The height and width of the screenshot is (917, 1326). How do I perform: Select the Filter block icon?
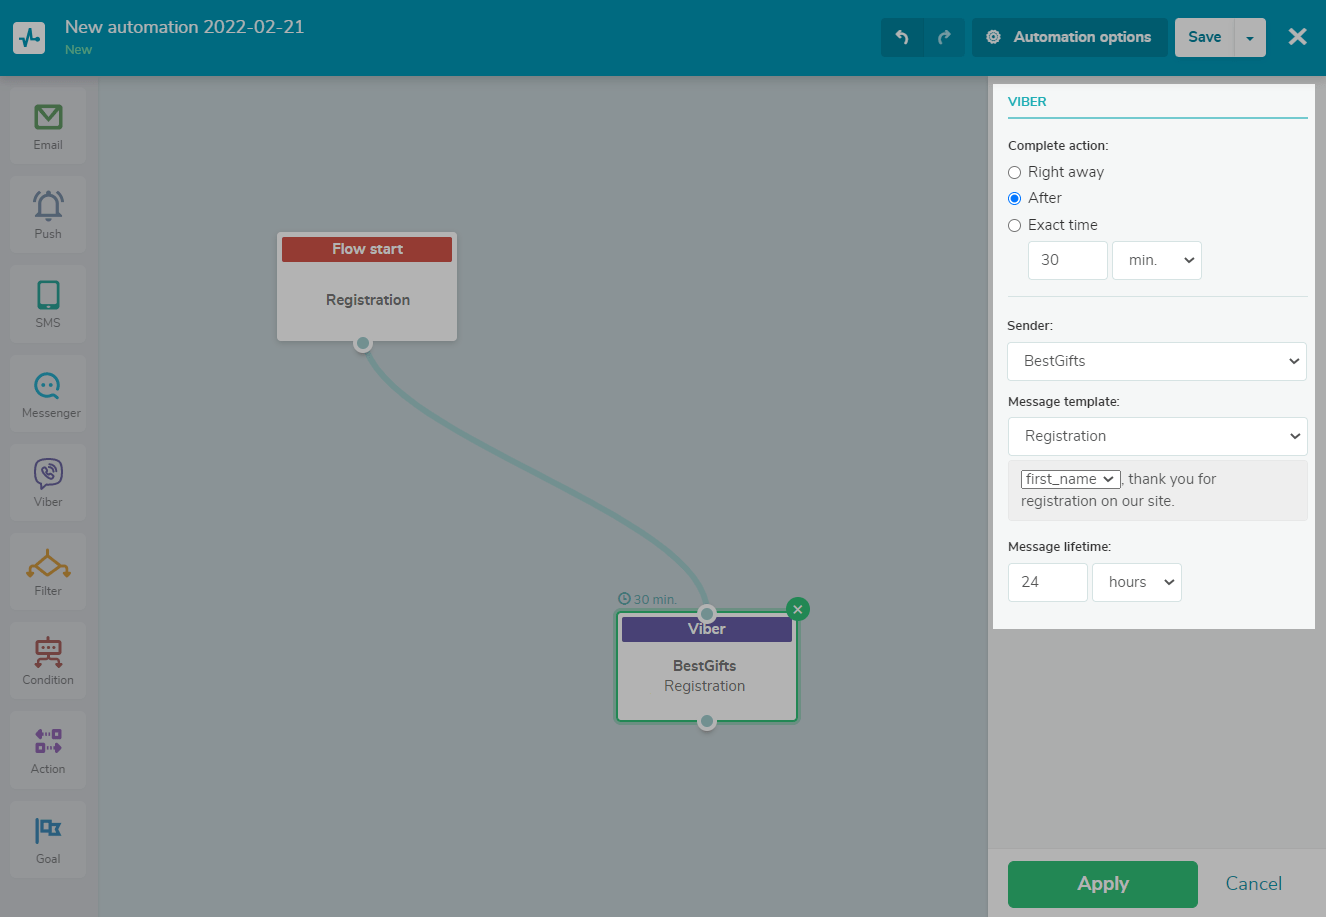48,571
